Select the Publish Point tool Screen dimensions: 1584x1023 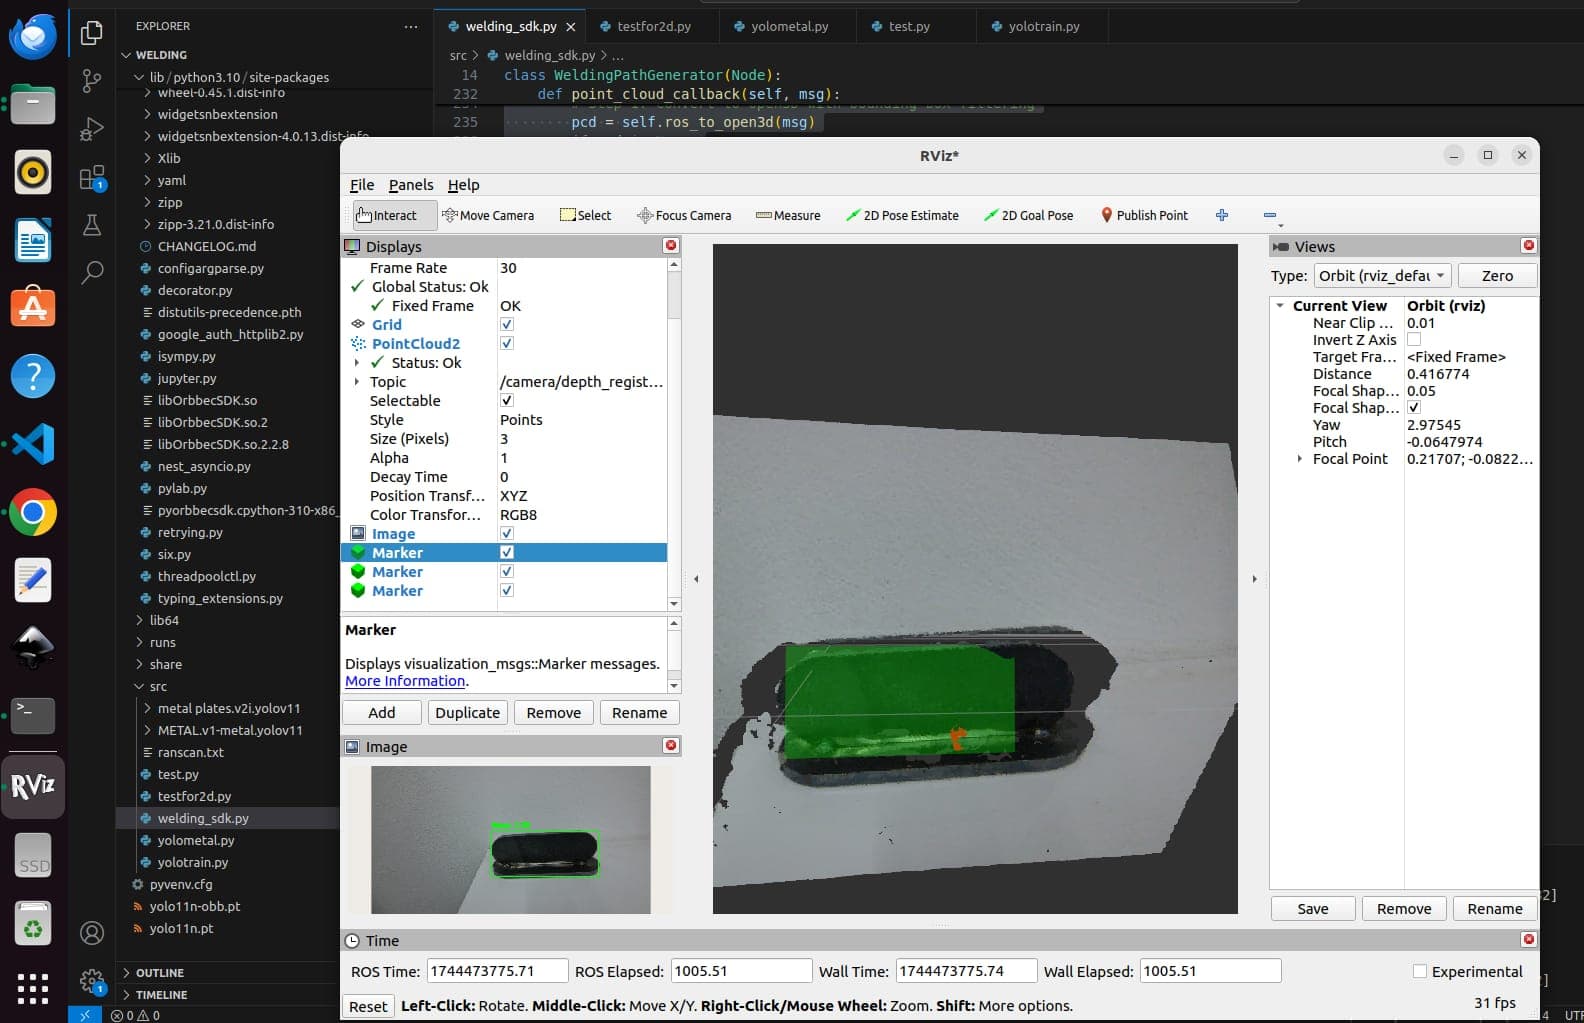pos(1144,215)
